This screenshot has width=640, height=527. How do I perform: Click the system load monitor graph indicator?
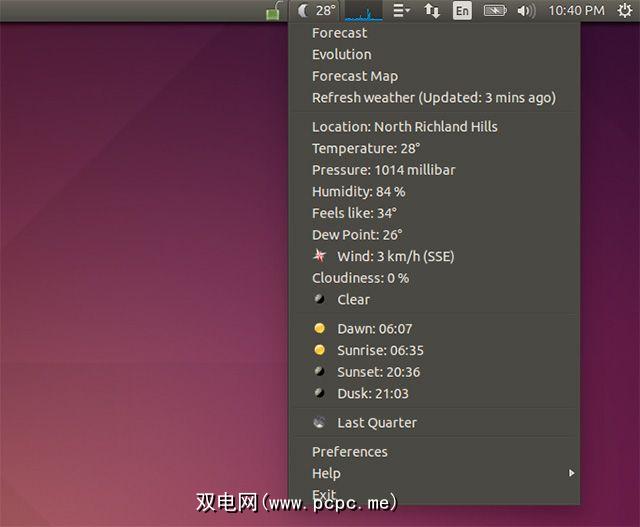pos(364,11)
